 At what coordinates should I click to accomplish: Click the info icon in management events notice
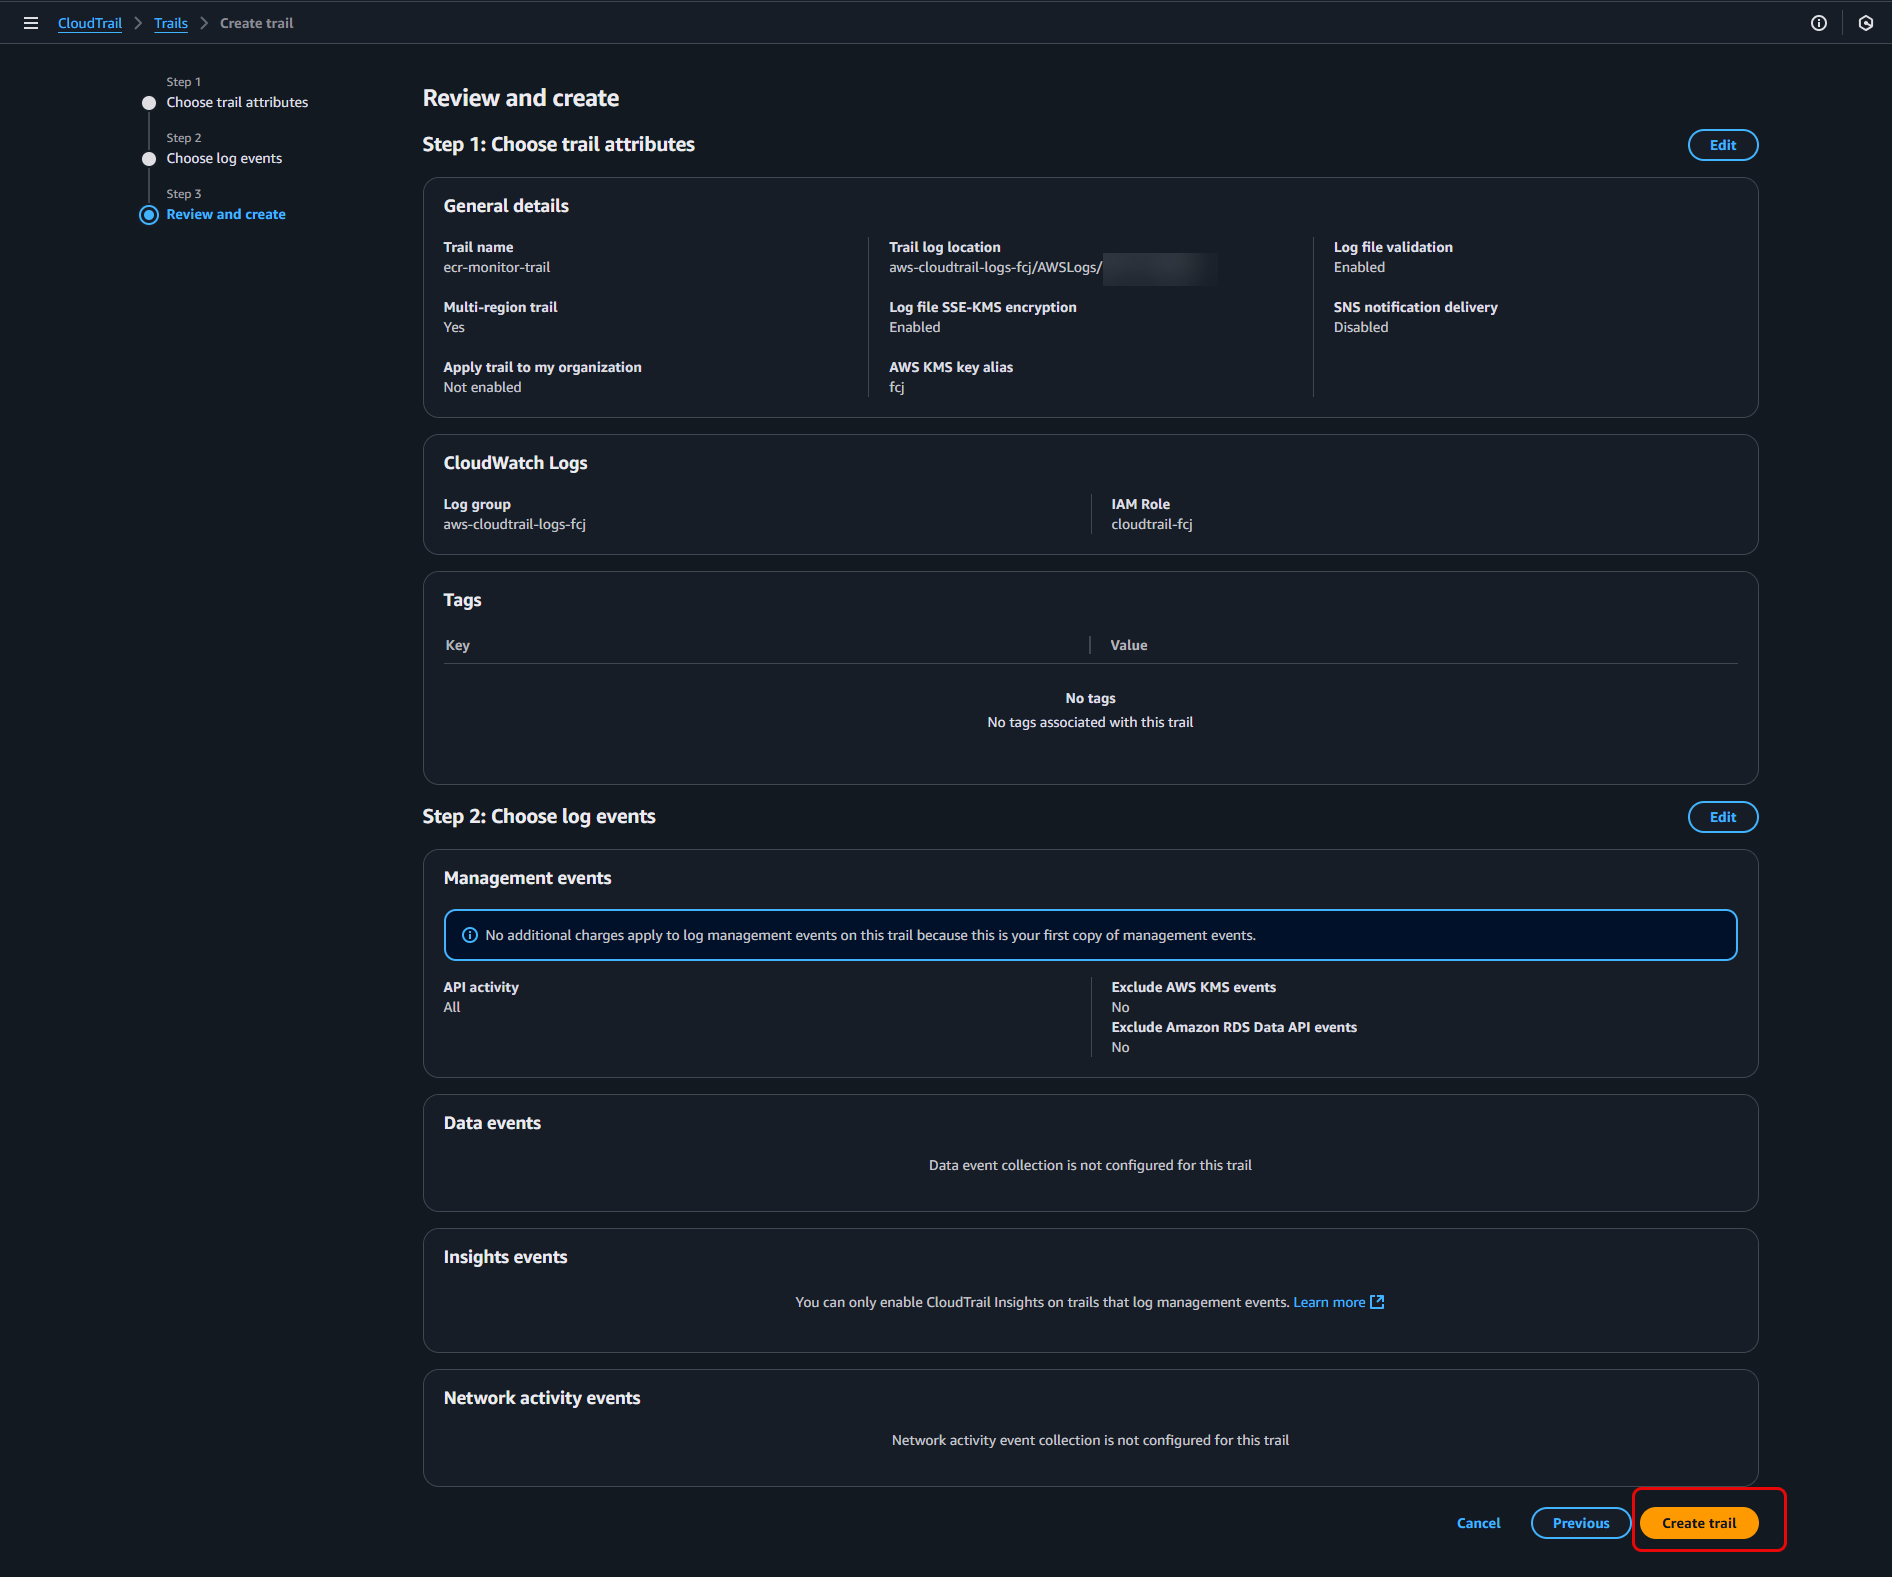point(469,935)
